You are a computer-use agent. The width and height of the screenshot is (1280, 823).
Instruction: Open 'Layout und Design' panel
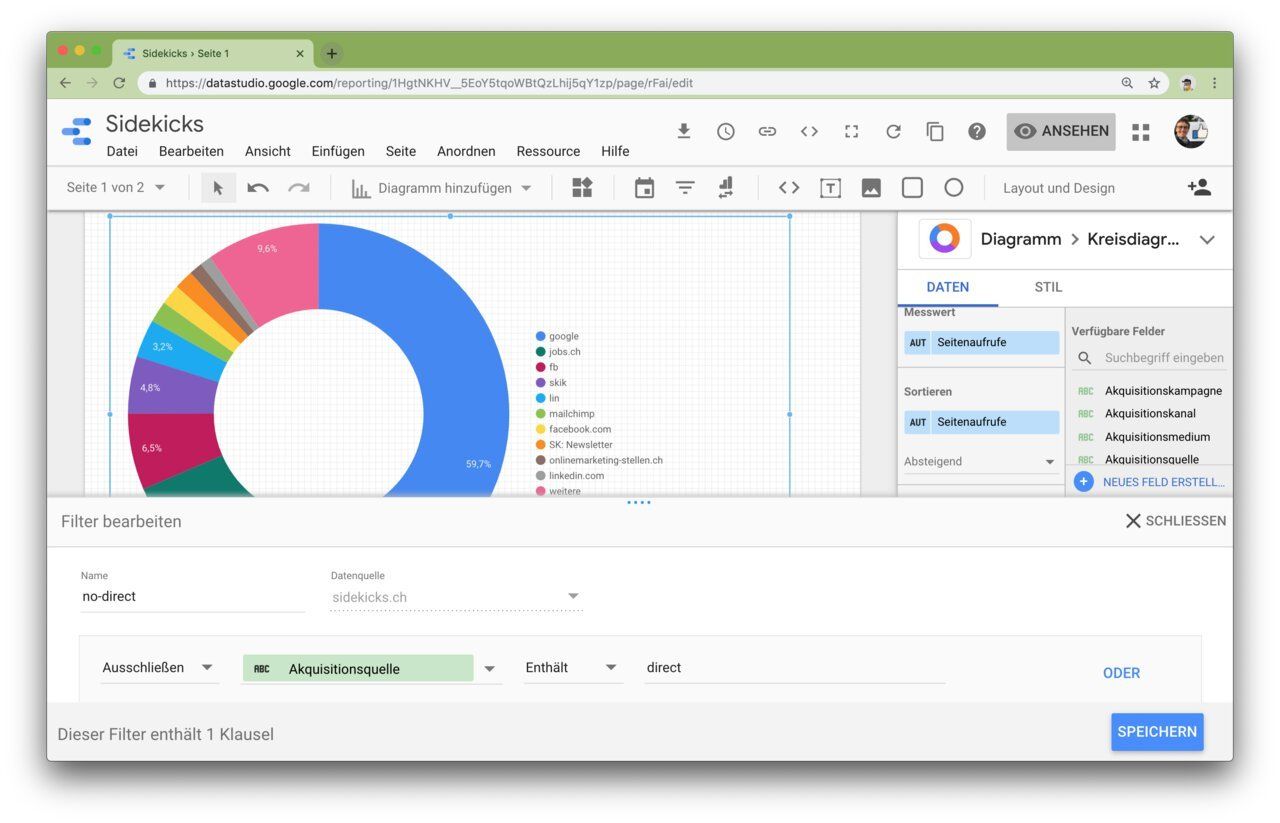point(1059,188)
